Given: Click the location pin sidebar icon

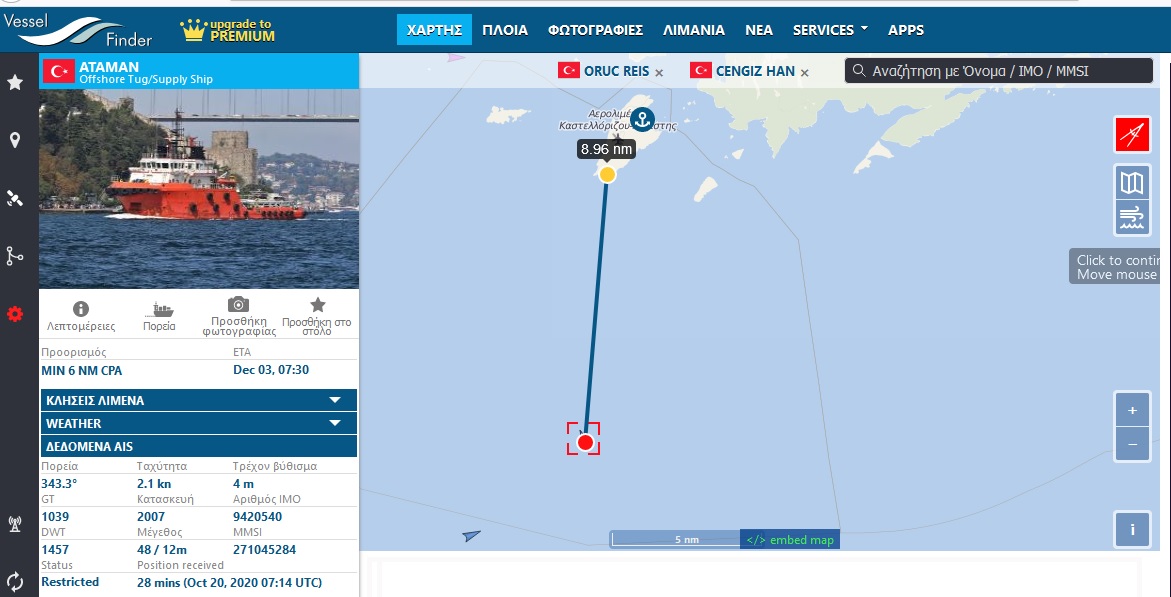Looking at the screenshot, I should click(15, 140).
